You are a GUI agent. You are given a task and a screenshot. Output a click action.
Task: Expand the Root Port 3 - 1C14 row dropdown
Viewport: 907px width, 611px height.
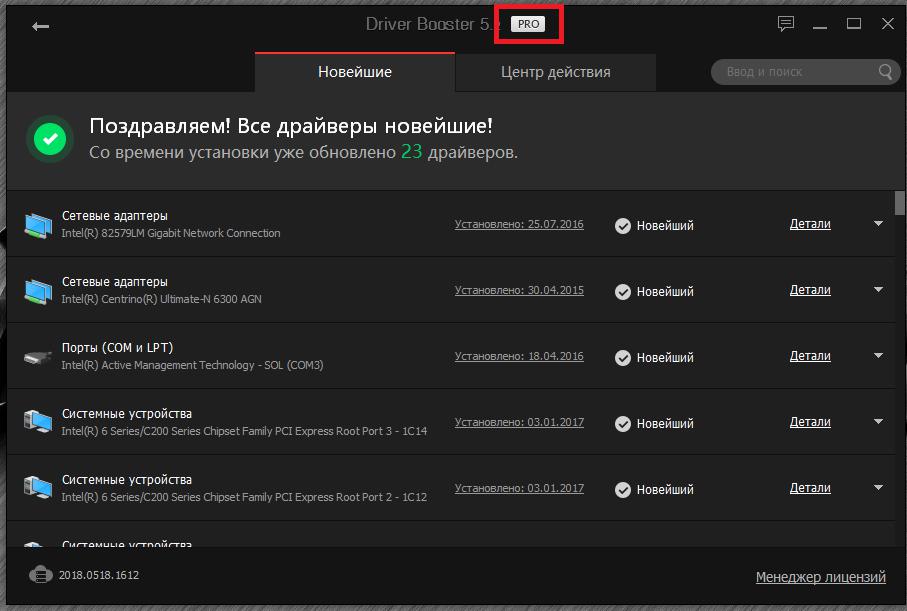click(x=878, y=421)
